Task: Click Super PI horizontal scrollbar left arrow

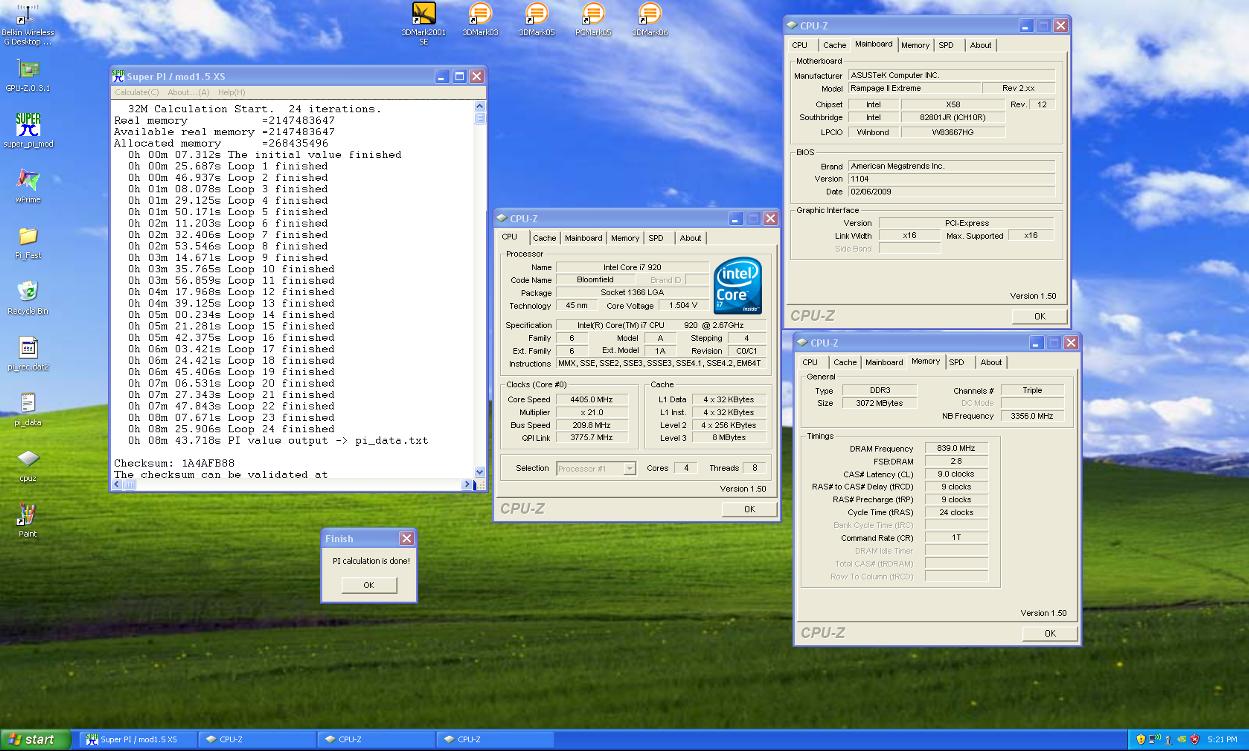Action: point(117,485)
